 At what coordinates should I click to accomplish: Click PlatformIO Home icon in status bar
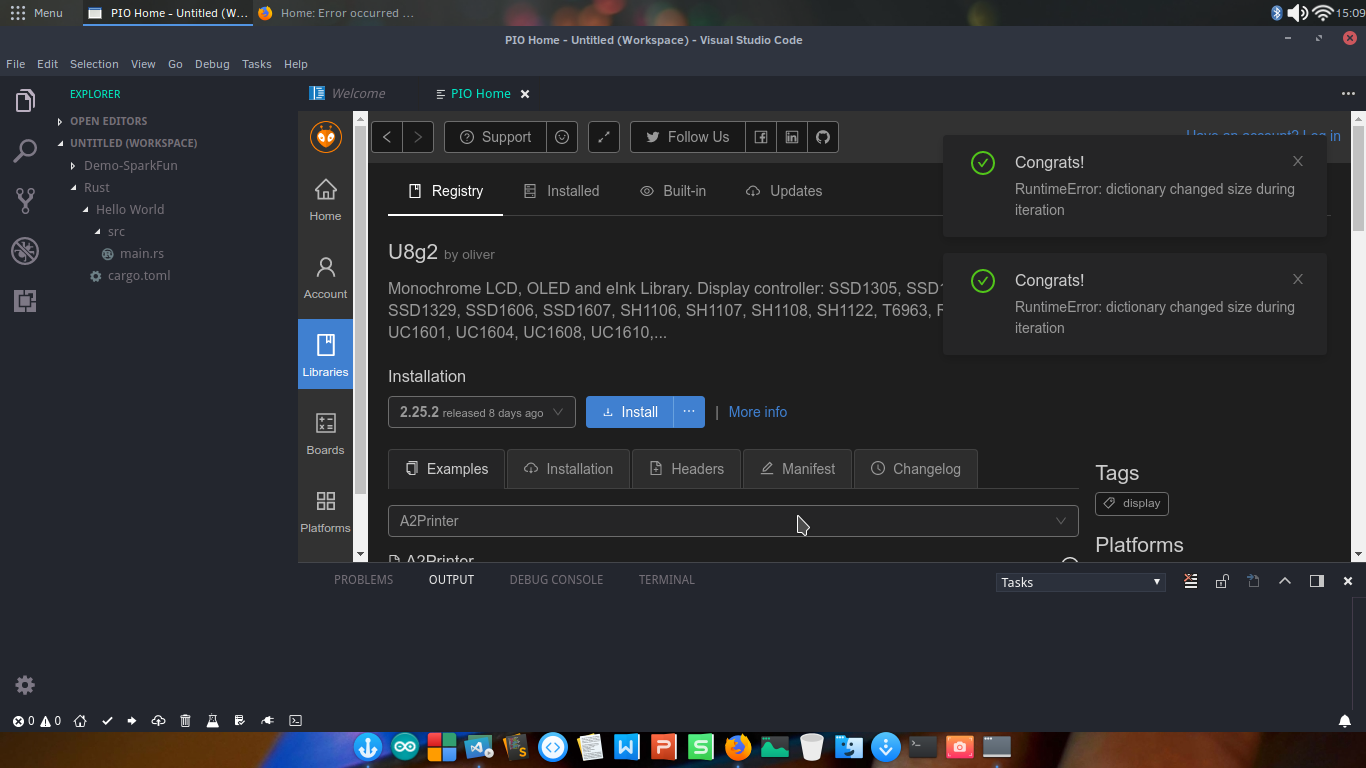(x=81, y=720)
